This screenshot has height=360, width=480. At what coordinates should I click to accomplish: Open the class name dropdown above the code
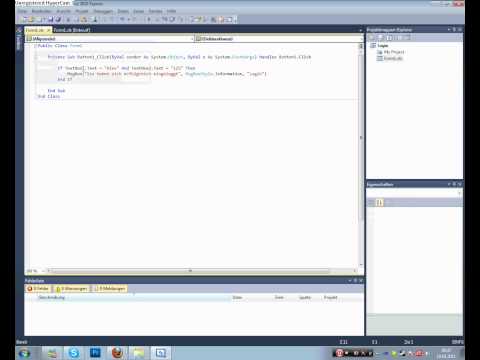click(x=110, y=39)
